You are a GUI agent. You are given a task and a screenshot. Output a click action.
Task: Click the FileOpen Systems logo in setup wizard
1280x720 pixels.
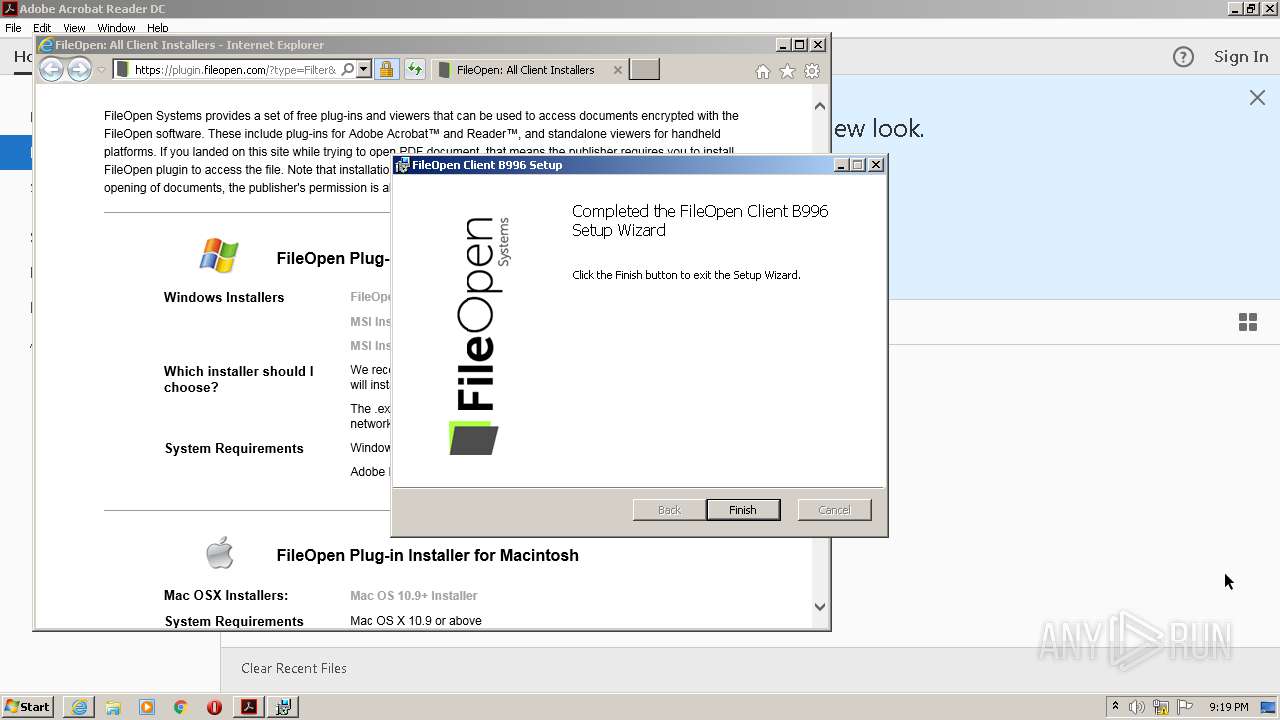tap(480, 335)
